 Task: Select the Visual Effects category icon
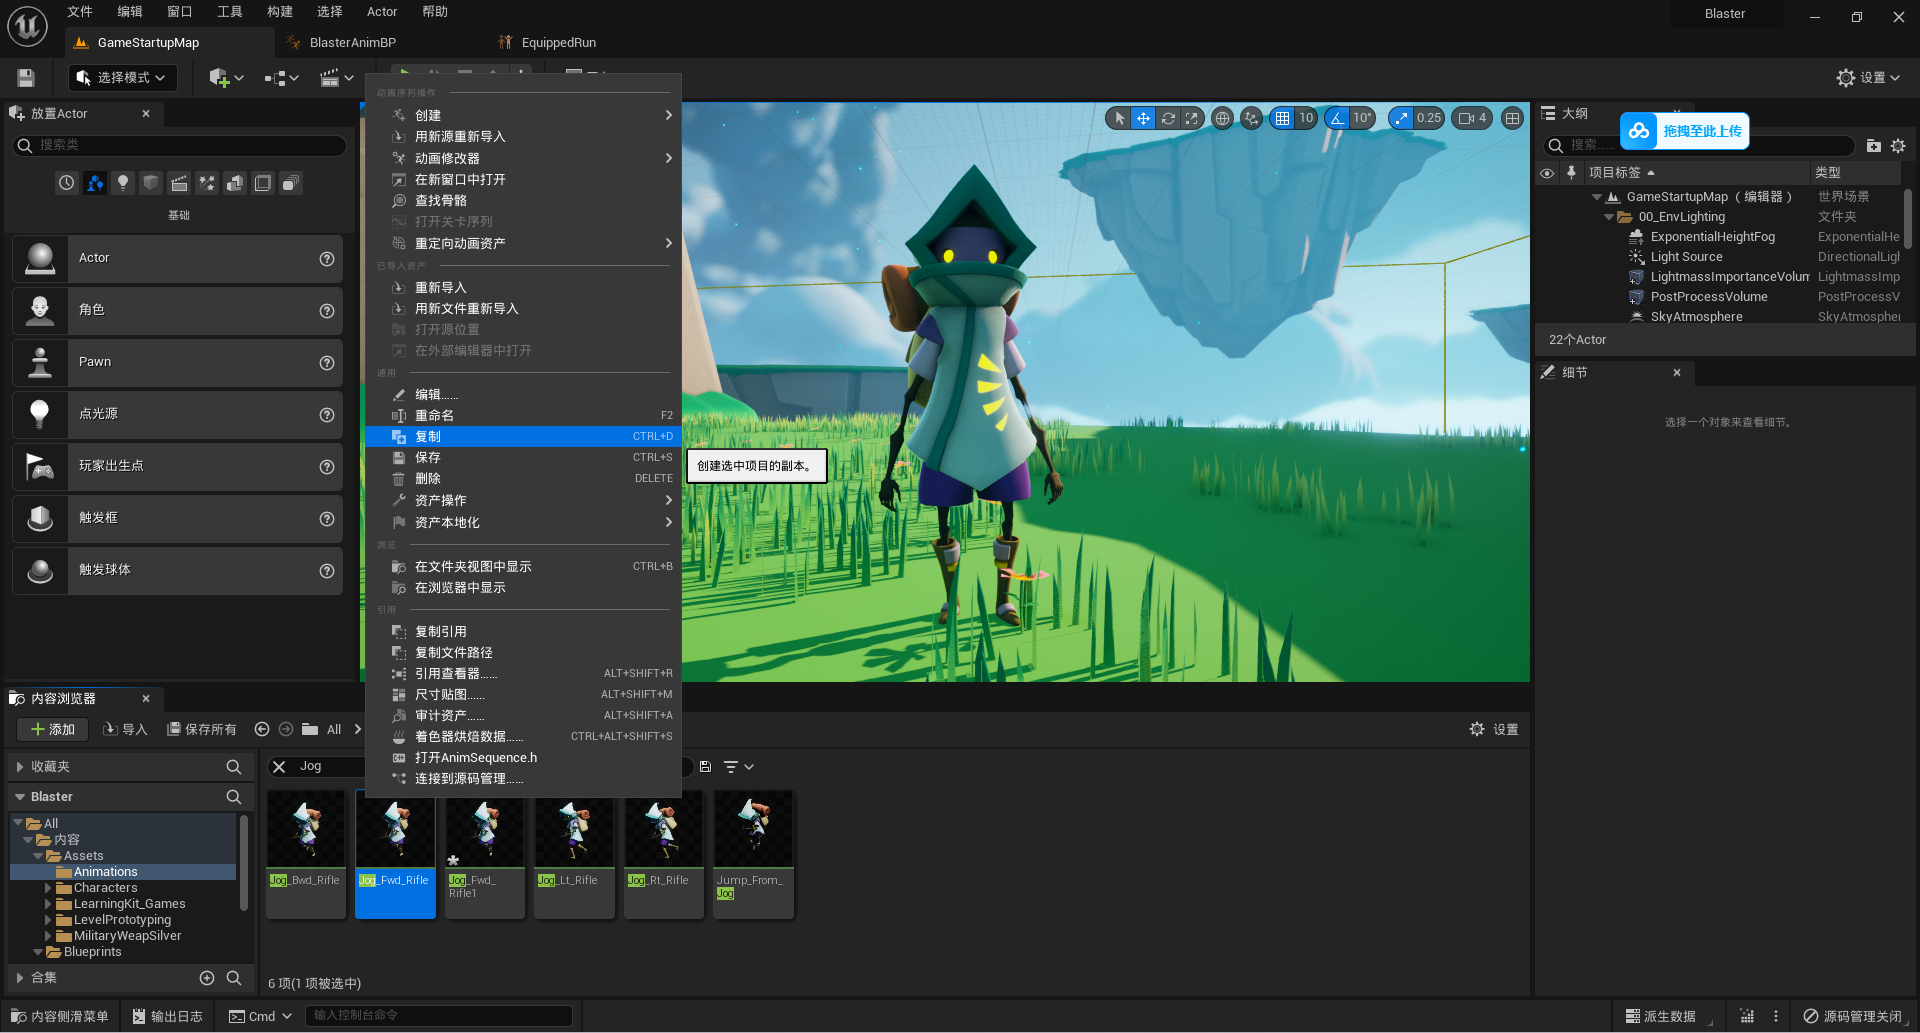pos(206,183)
